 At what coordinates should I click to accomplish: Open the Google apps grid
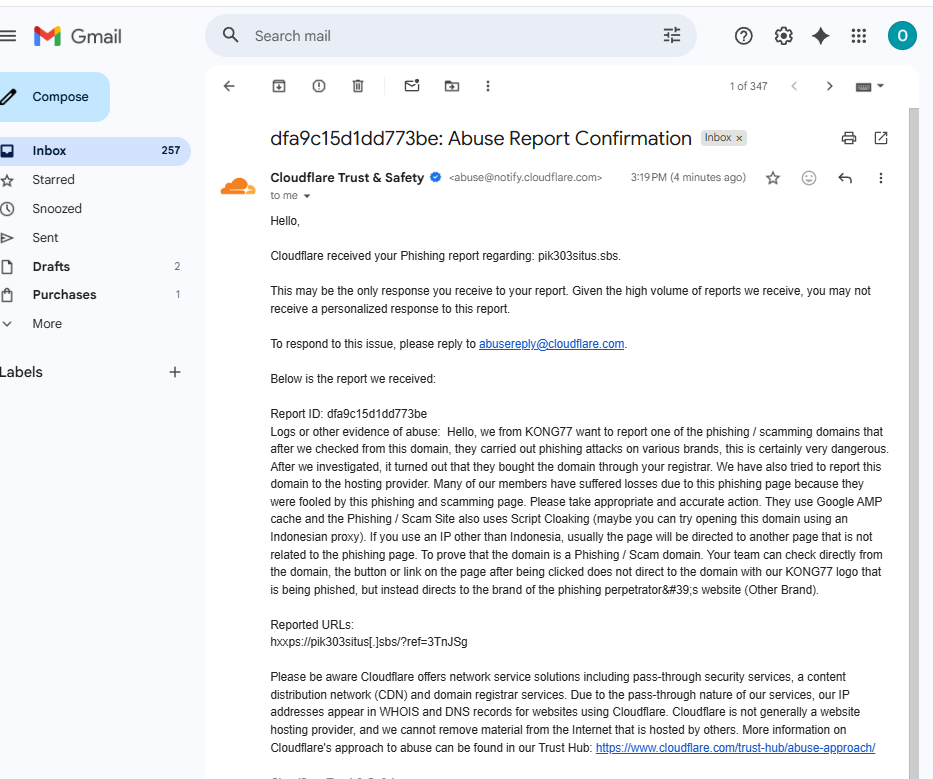[x=859, y=36]
